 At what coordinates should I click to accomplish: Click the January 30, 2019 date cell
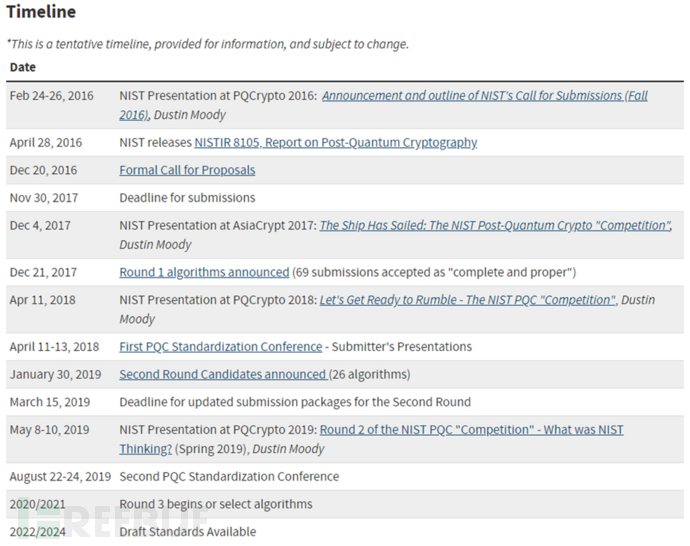[55, 374]
